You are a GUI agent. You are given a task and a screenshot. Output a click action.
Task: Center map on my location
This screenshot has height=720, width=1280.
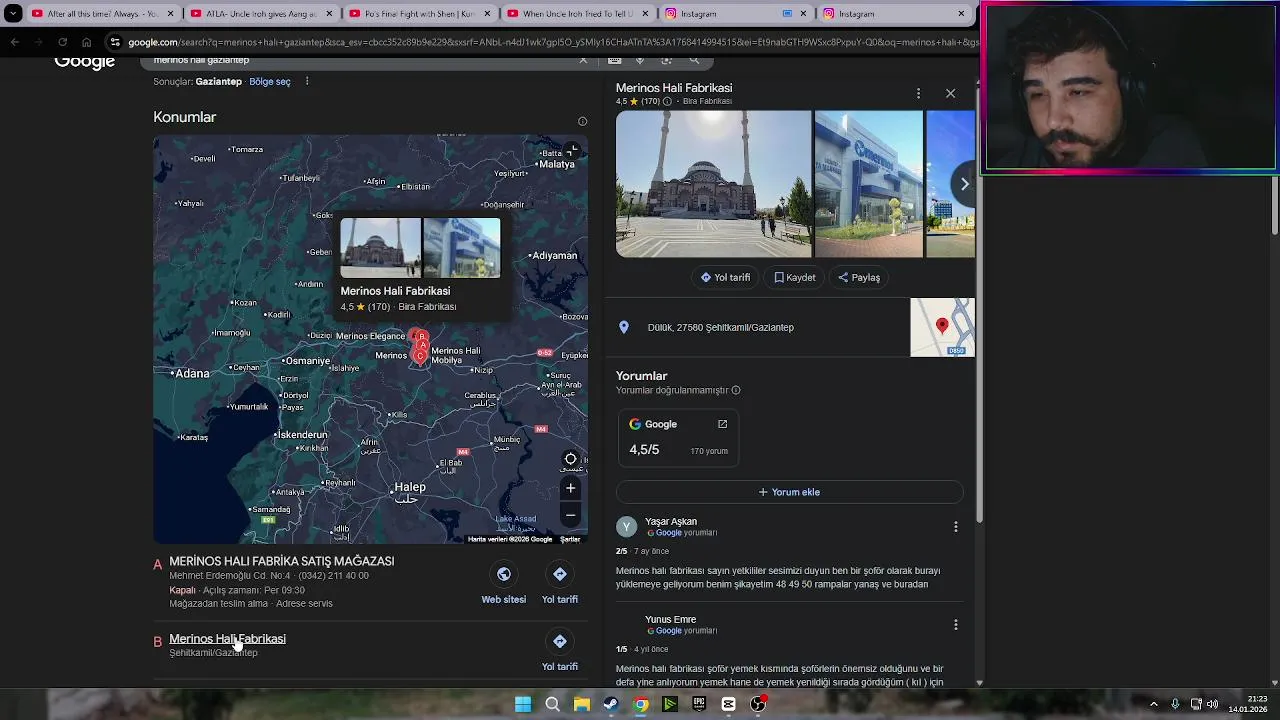pyautogui.click(x=570, y=459)
